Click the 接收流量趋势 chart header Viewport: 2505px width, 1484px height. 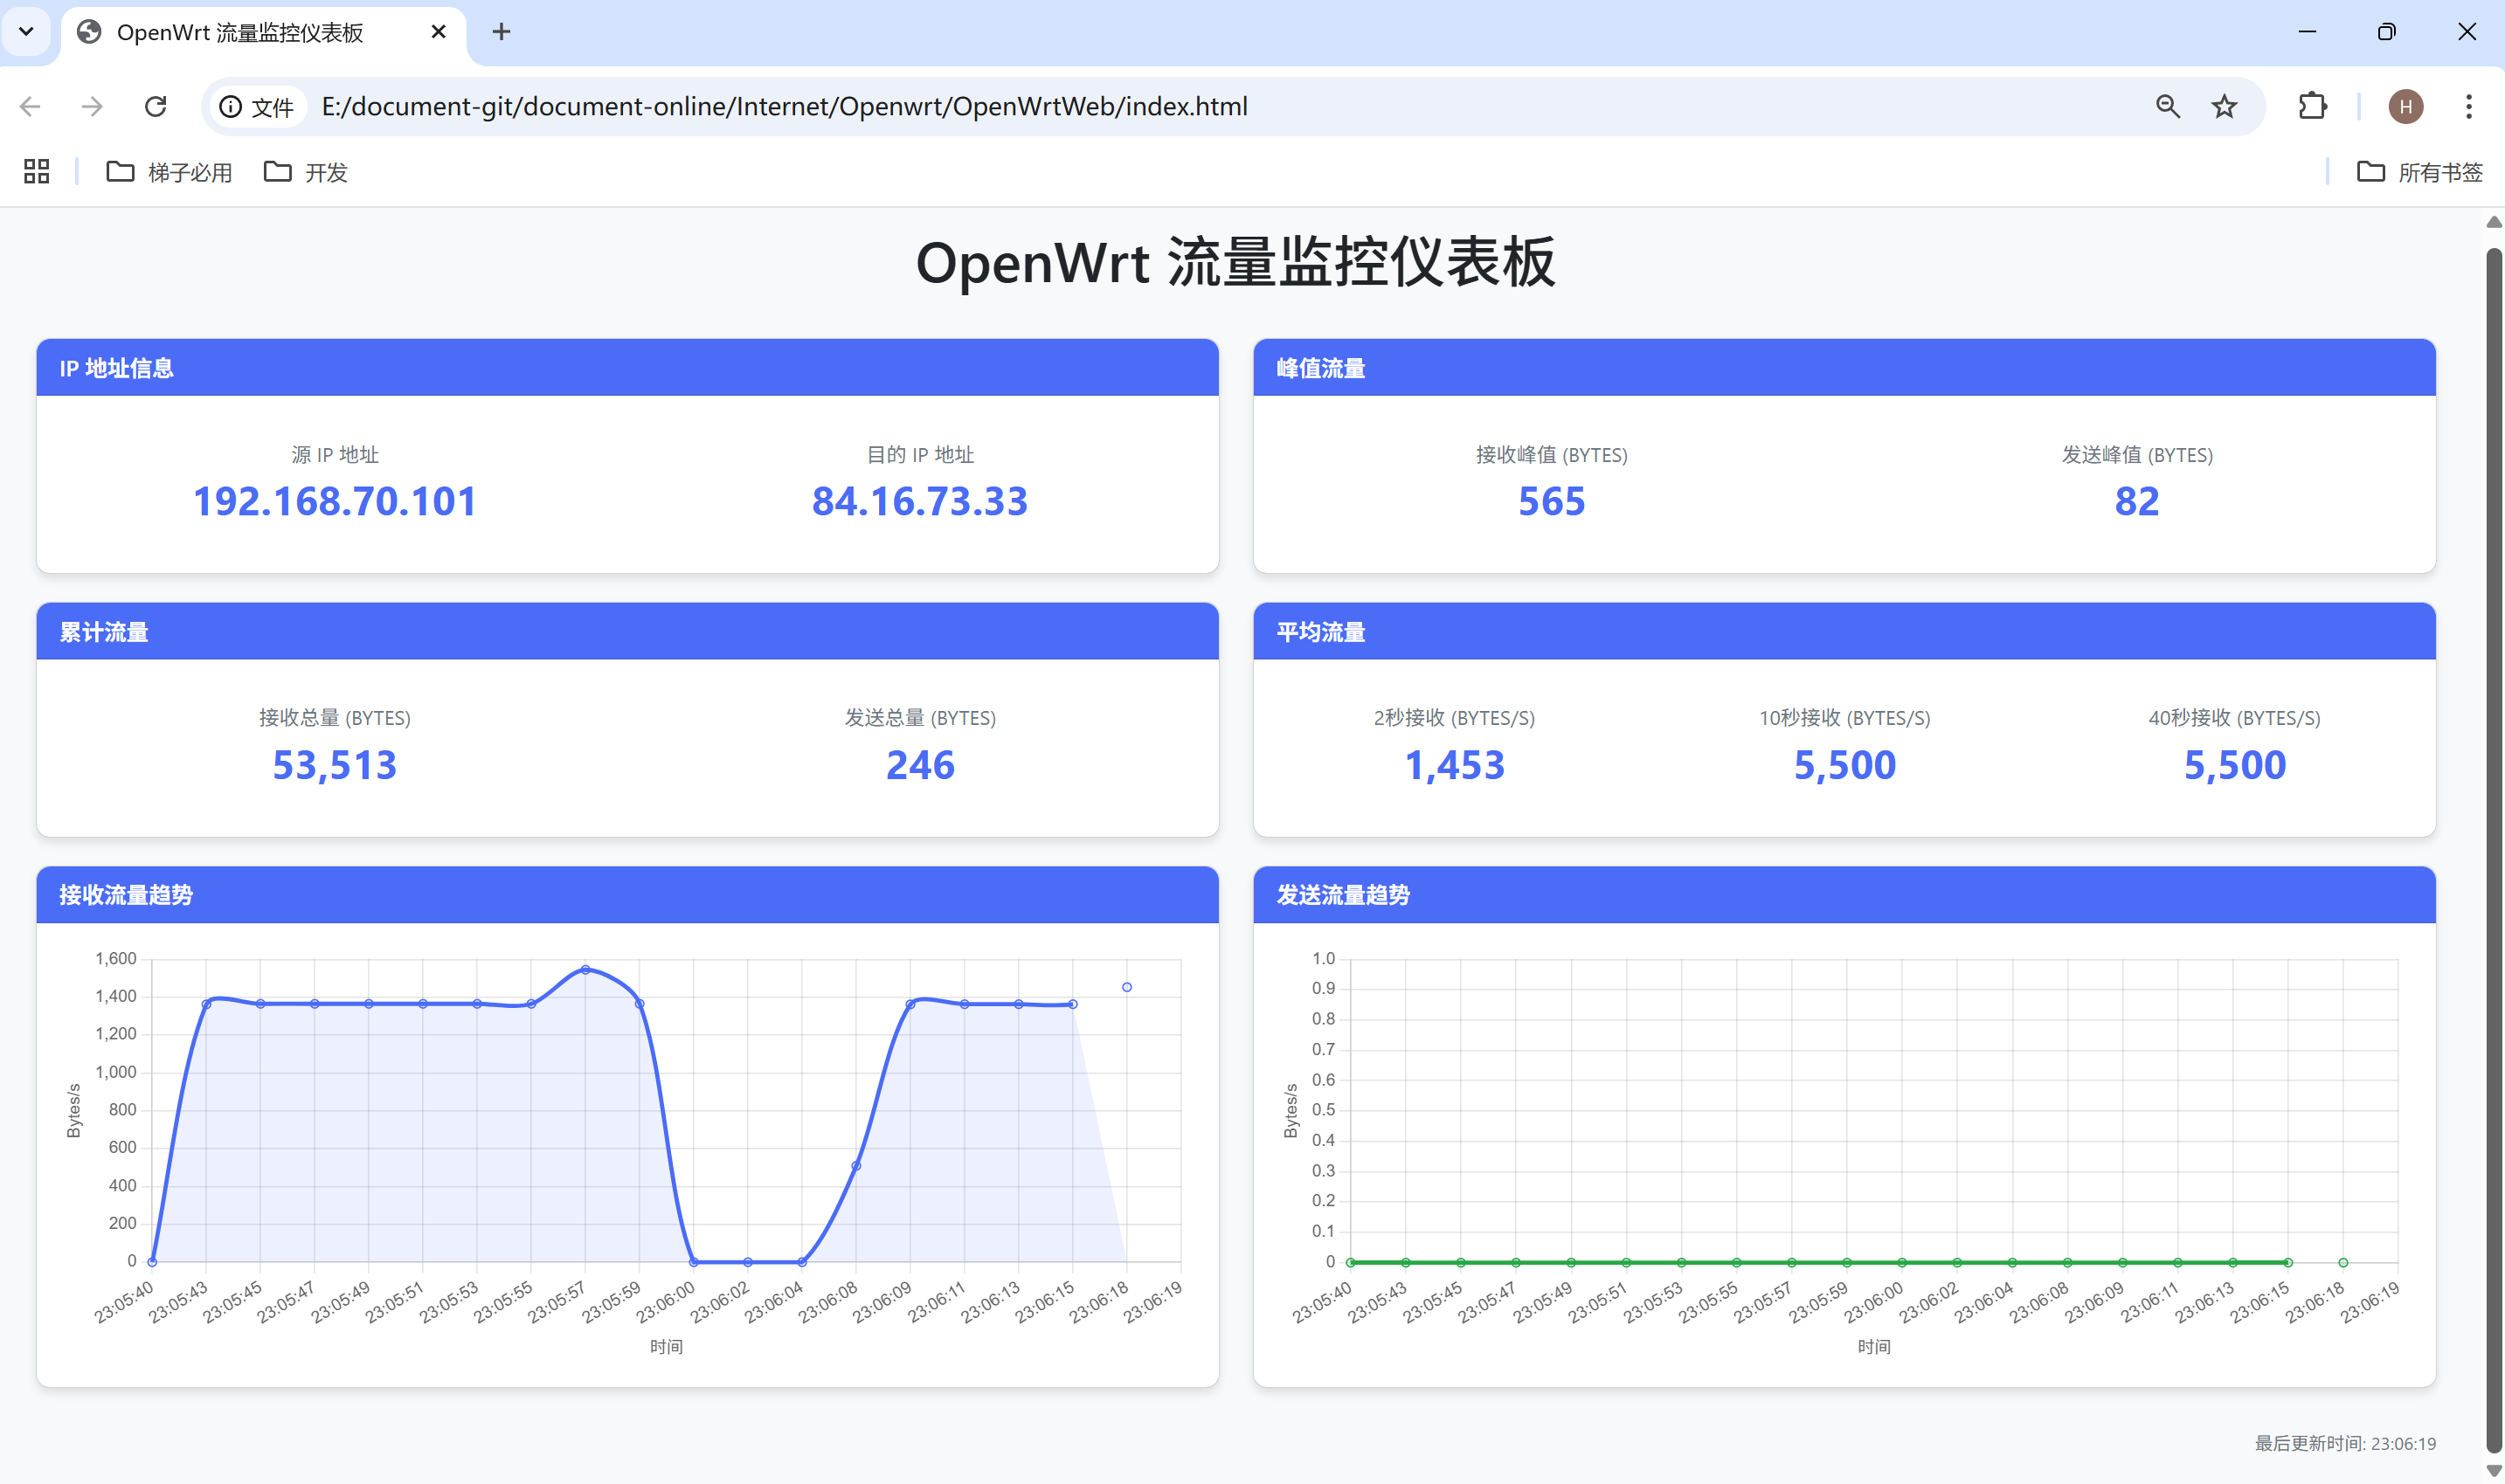628,895
